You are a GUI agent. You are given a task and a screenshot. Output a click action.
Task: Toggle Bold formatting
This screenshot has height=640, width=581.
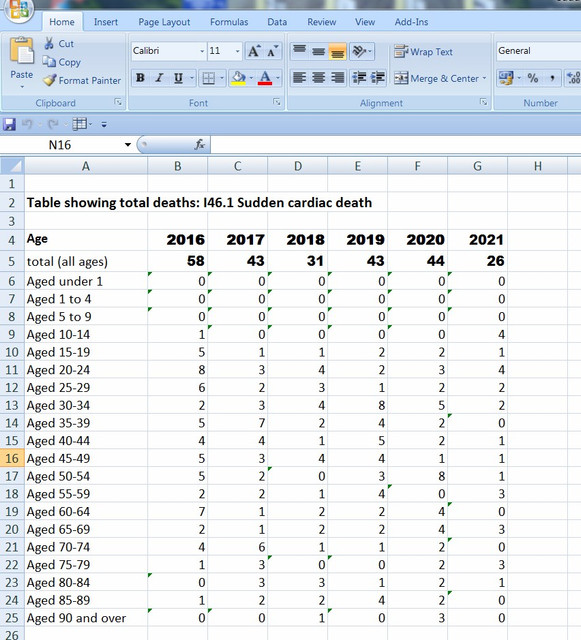(x=140, y=78)
